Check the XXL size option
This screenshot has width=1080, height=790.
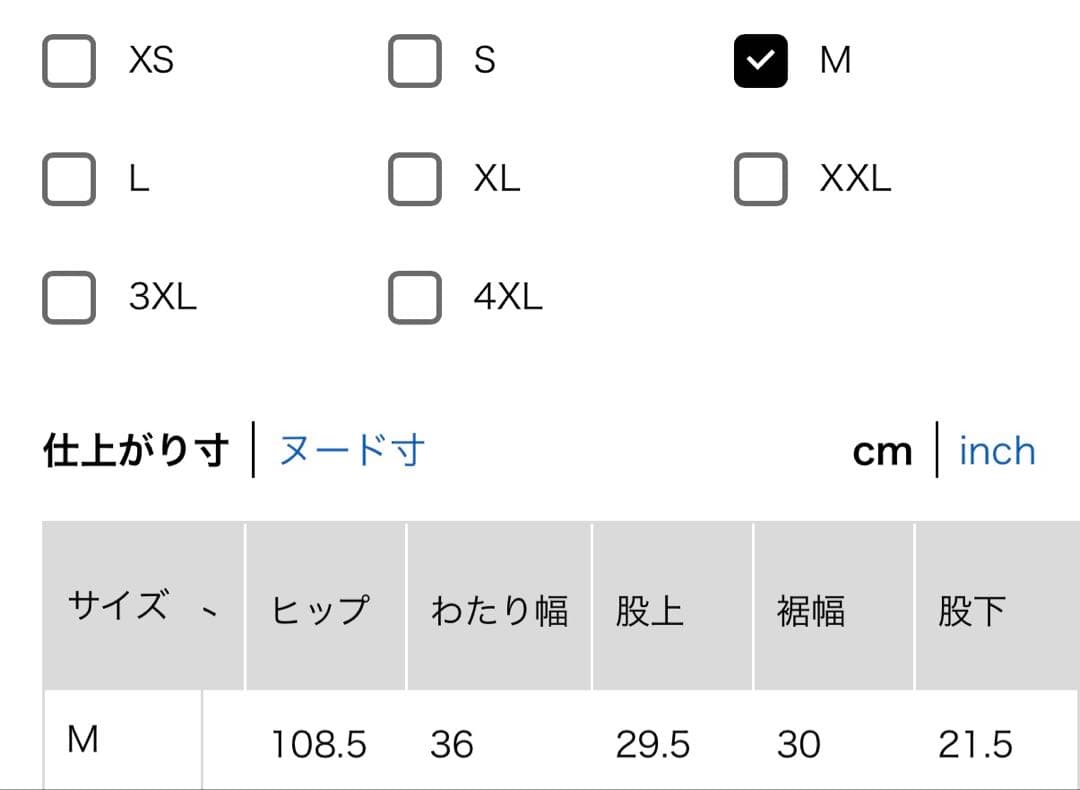761,179
